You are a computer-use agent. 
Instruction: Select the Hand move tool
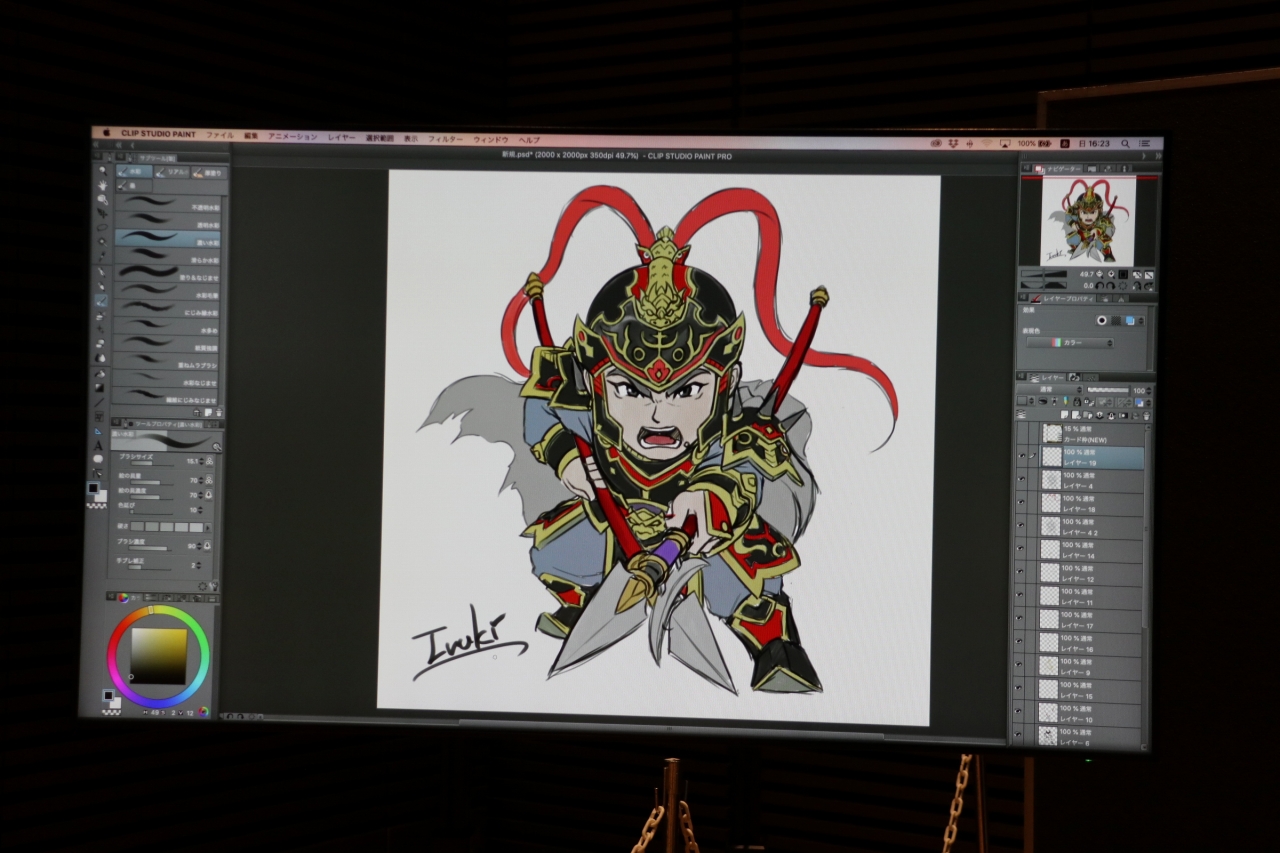pos(102,185)
